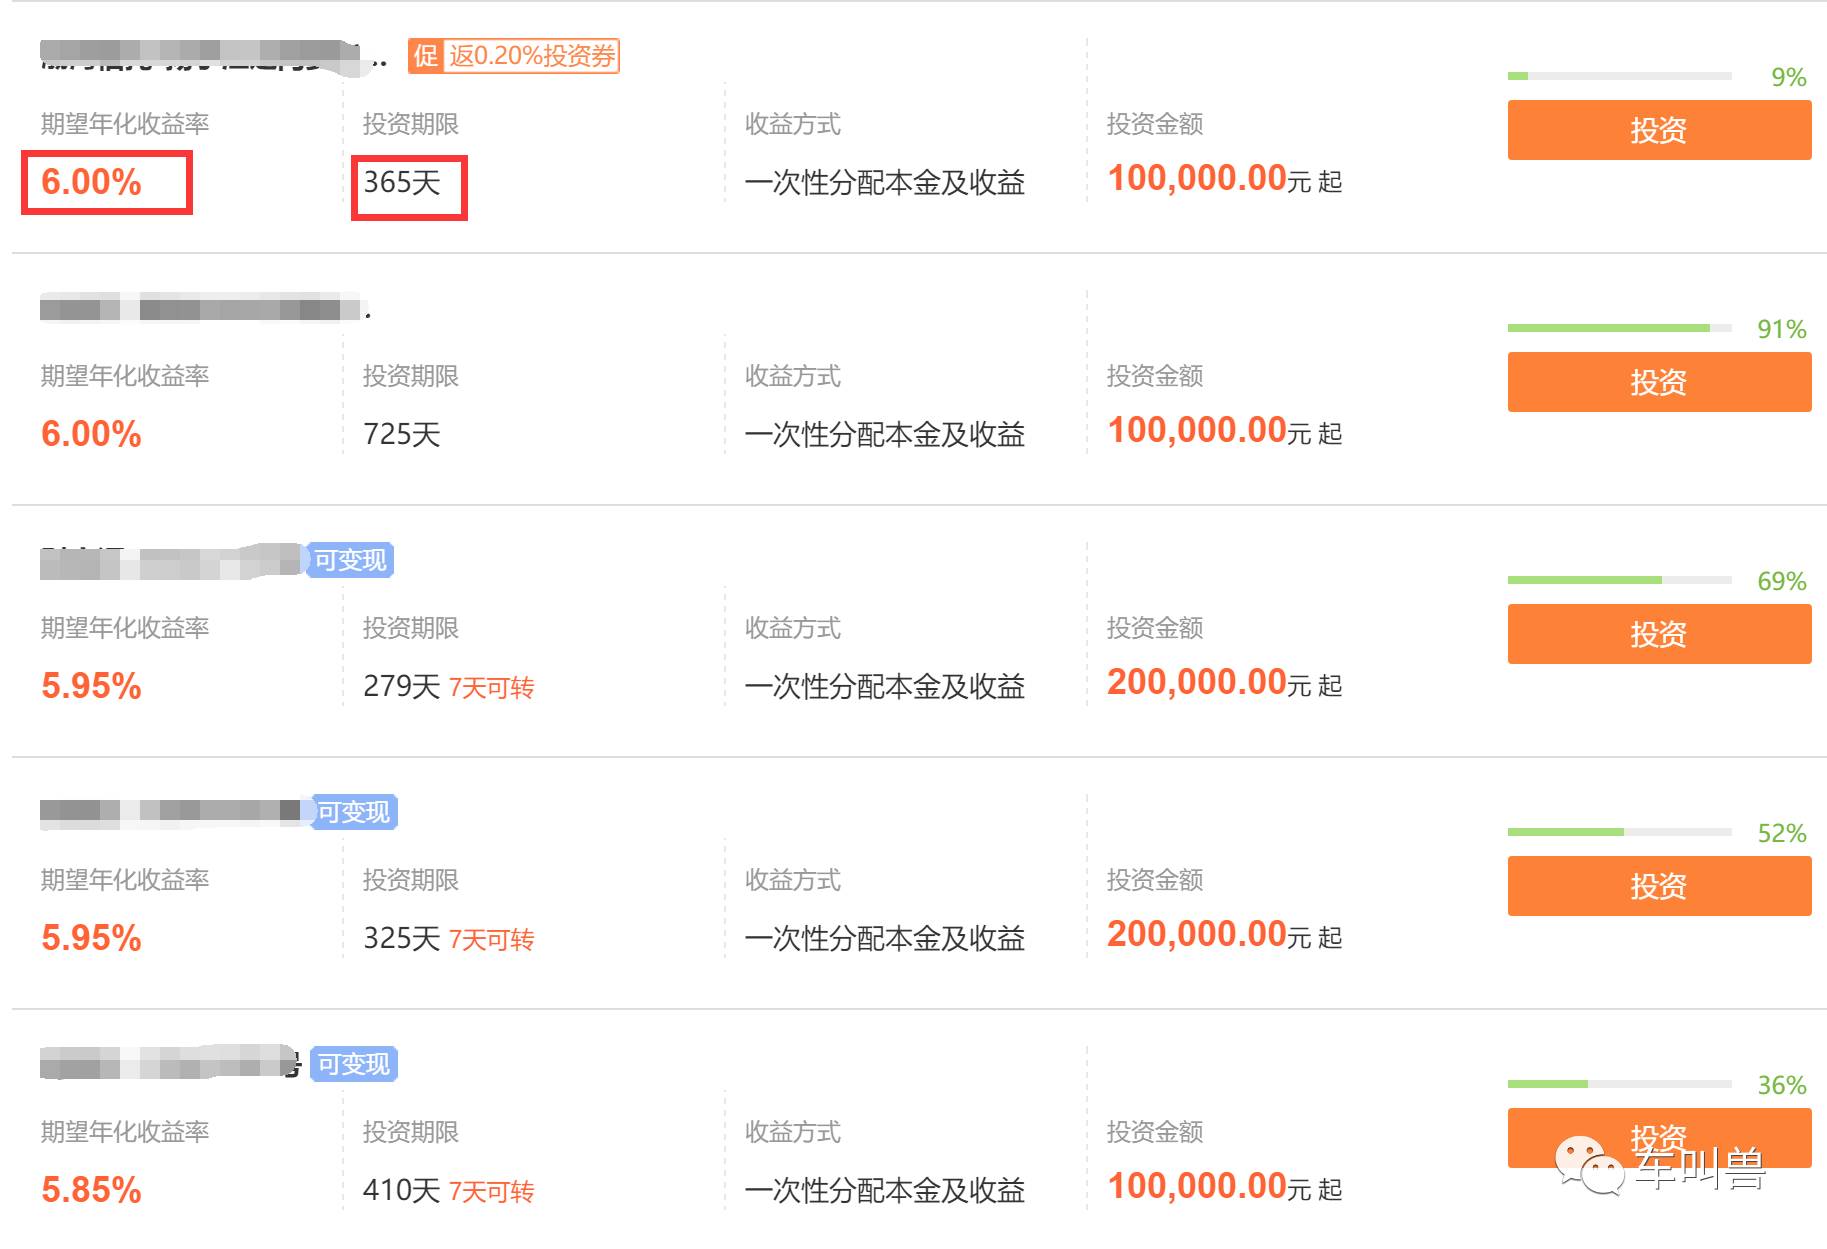Screen dimensions: 1827x1249
Task: Click 可变现 badge on the 279天 product
Action: point(350,560)
